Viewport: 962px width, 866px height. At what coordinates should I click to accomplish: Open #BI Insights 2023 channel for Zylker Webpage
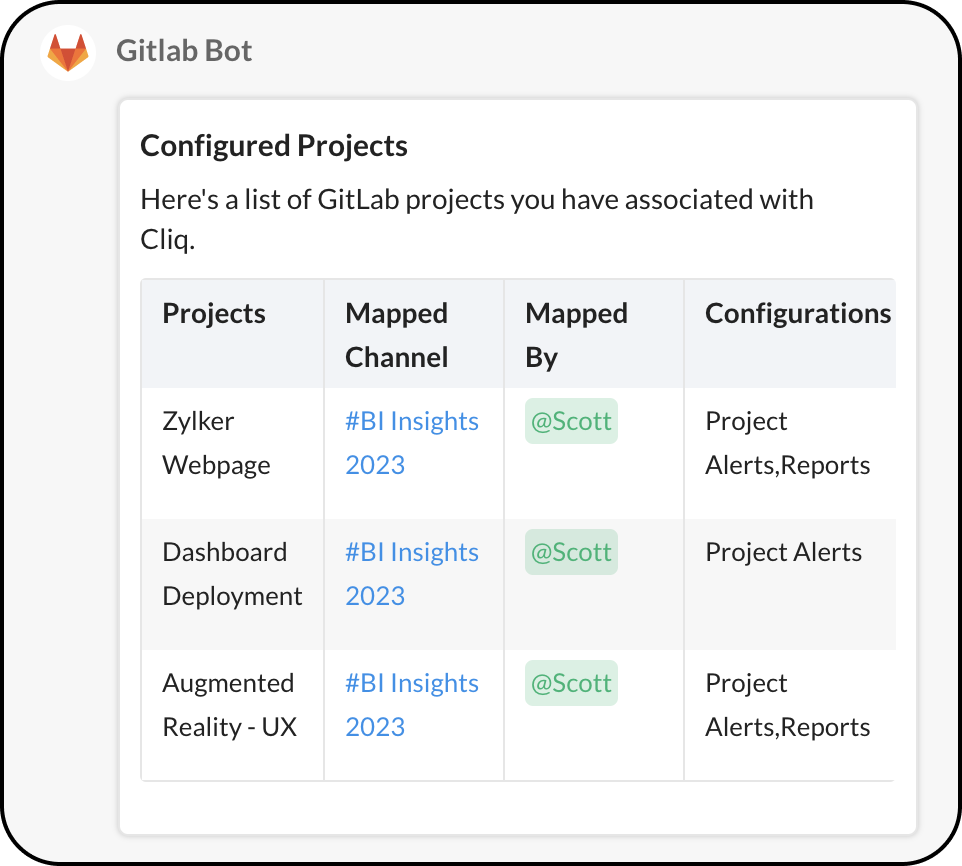tap(411, 443)
